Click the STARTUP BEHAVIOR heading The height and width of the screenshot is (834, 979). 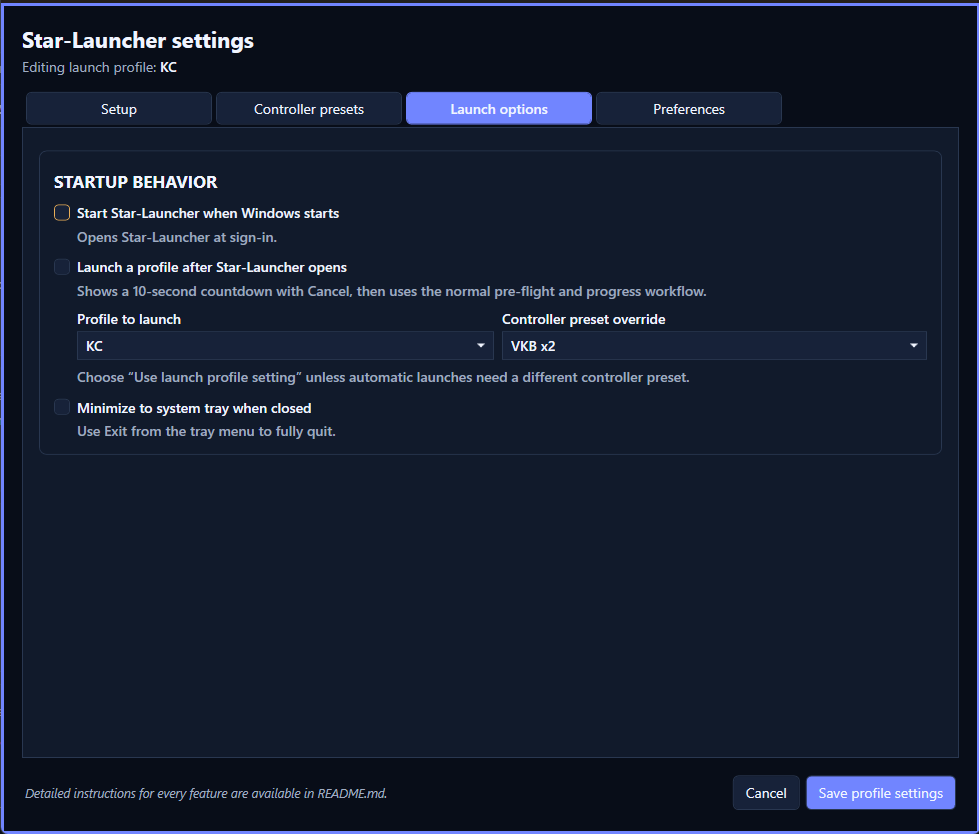[x=135, y=182]
